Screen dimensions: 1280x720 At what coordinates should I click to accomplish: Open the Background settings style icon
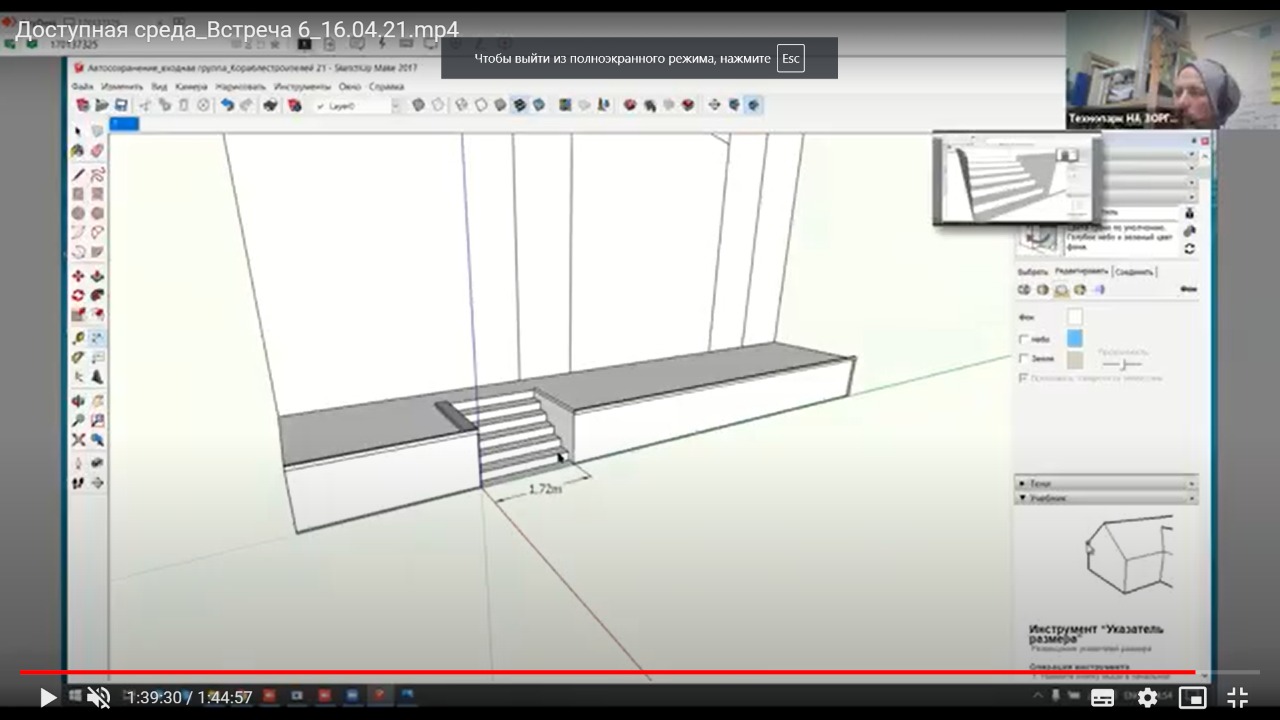click(x=1062, y=290)
